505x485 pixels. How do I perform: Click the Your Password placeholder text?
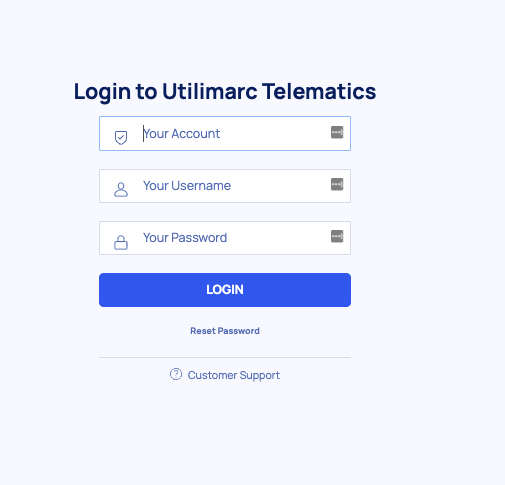185,238
